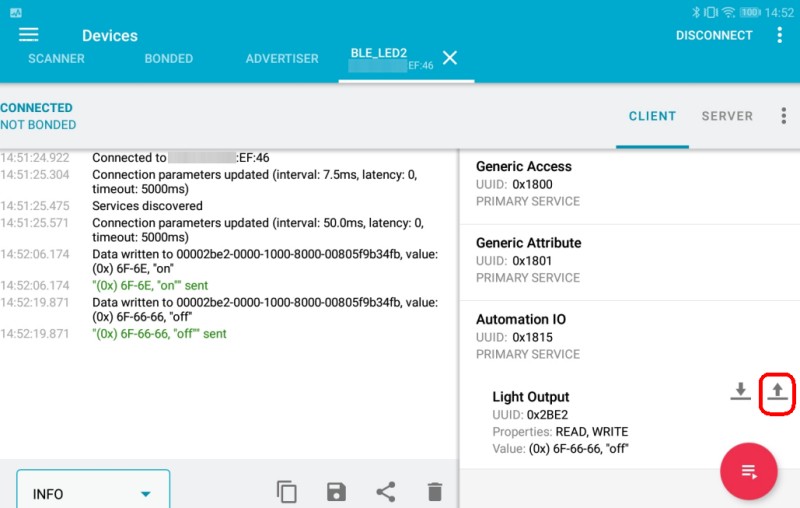Image resolution: width=800 pixels, height=508 pixels.
Task: Save the log file
Action: (336, 492)
